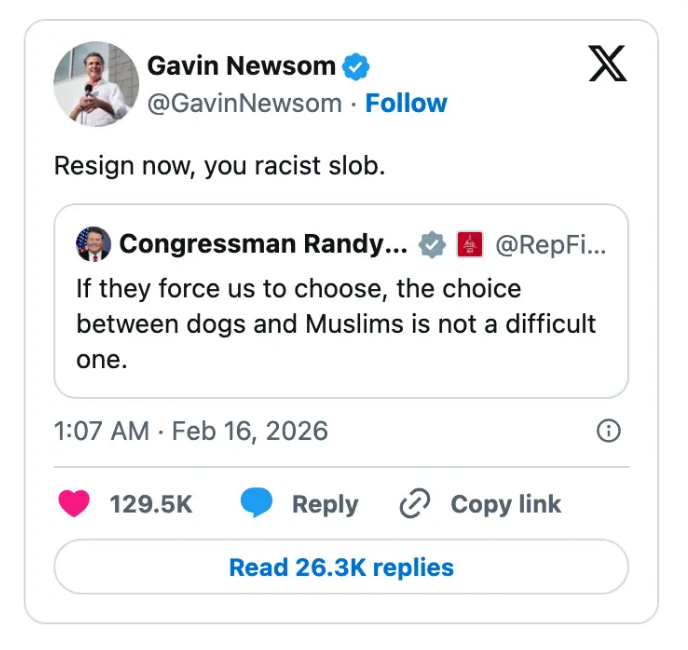This screenshot has height=650, width=688.
Task: Read 26.3K replies button
Action: (x=341, y=567)
